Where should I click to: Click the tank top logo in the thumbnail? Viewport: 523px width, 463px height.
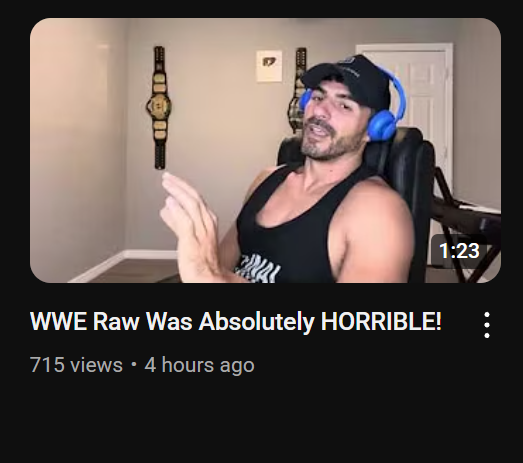[x=257, y=269]
